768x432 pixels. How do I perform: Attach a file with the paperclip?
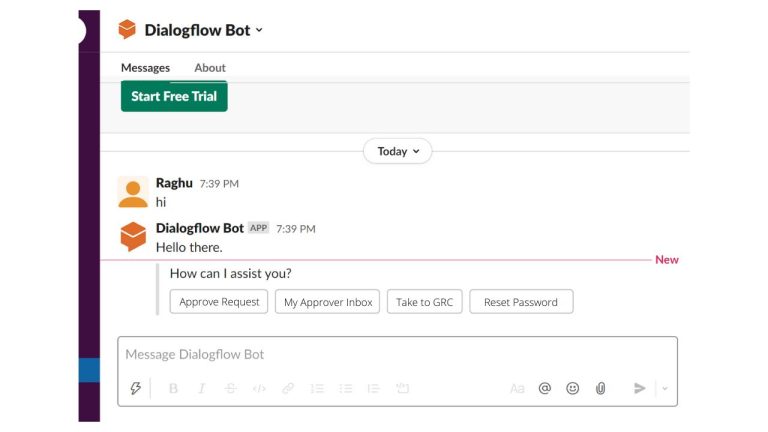coord(601,389)
